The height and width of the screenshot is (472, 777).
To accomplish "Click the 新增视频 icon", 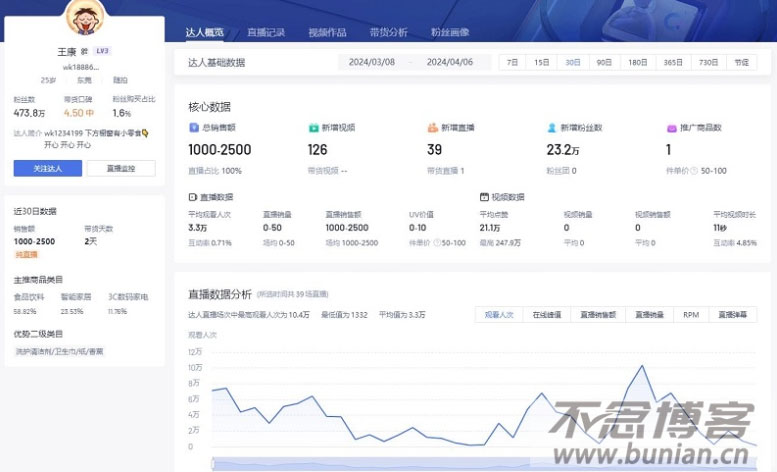I will (313, 128).
